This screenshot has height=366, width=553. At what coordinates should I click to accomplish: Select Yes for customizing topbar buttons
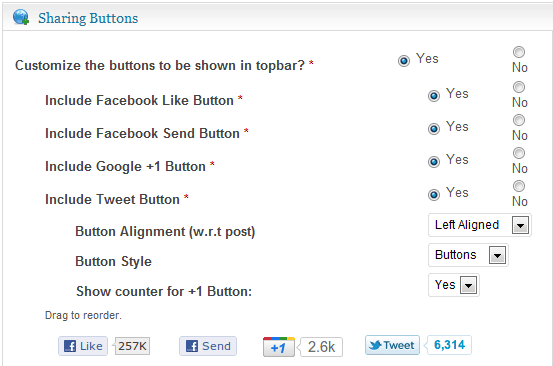[404, 61]
